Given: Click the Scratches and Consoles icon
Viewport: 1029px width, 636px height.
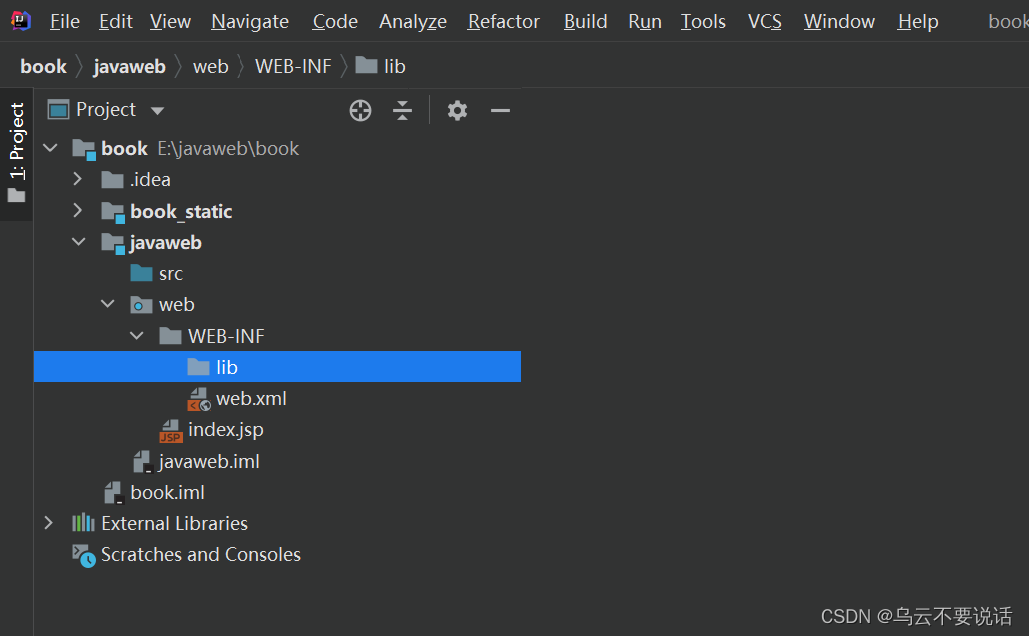Looking at the screenshot, I should tap(83, 555).
